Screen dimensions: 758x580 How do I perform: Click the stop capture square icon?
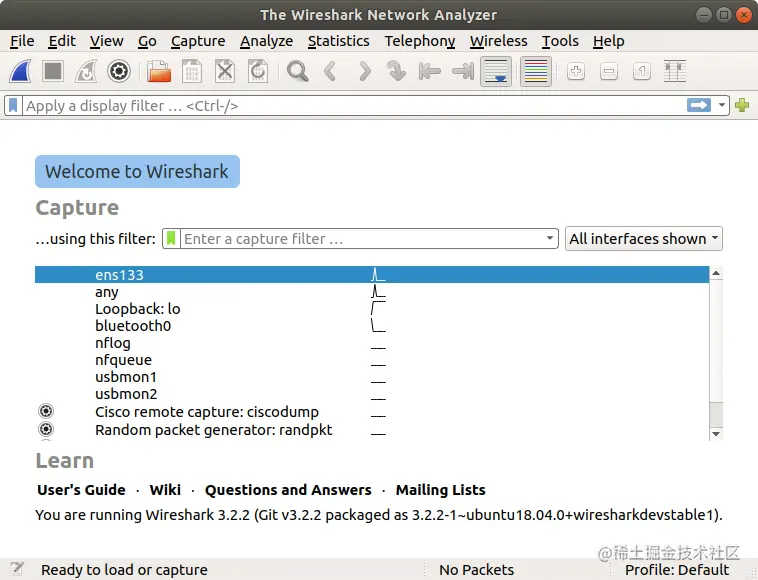click(53, 72)
